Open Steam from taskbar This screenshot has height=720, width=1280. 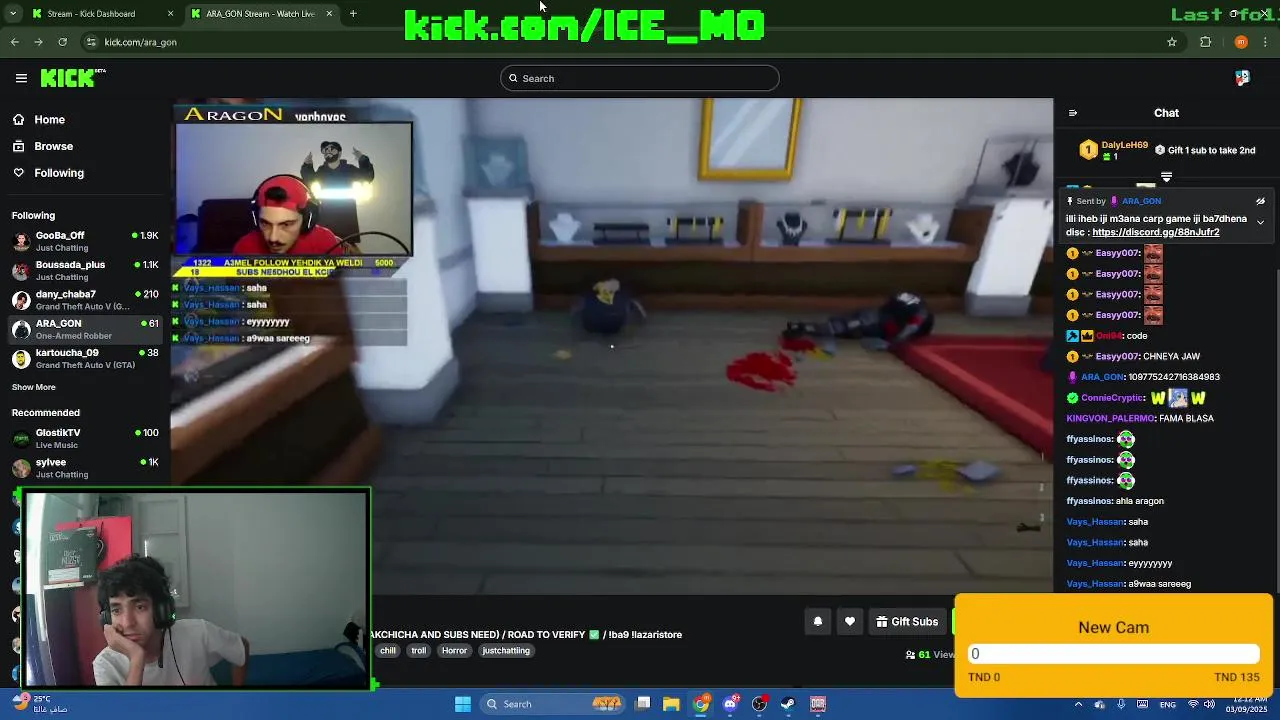pos(788,704)
